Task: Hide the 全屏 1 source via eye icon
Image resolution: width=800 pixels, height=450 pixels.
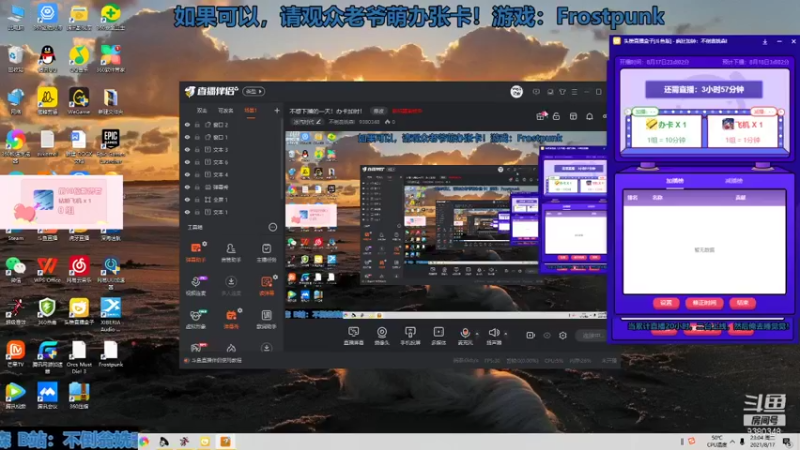Action: click(187, 199)
